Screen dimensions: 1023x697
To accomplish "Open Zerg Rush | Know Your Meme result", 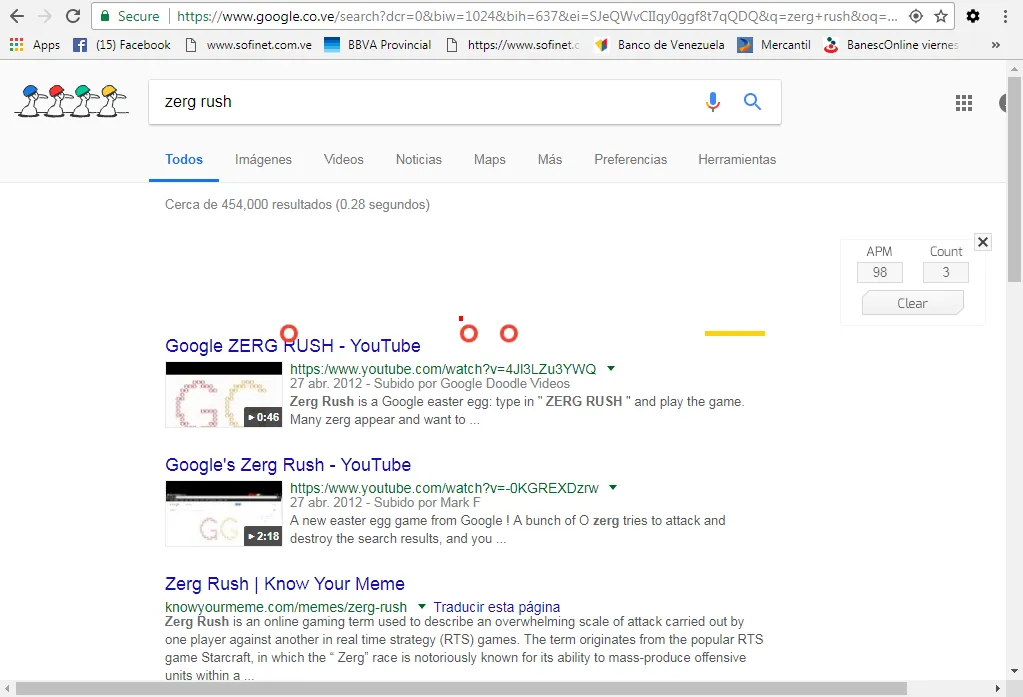I will pyautogui.click(x=284, y=583).
